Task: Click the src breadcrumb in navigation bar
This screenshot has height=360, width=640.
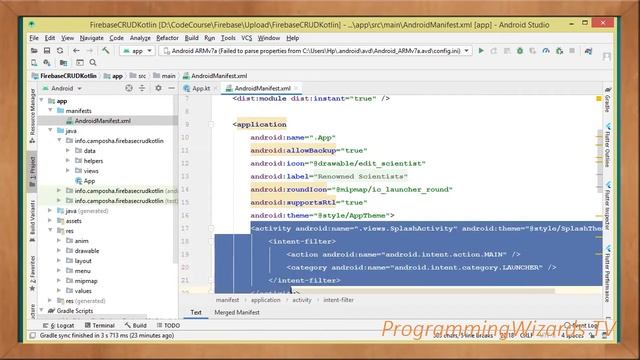Action: pos(138,76)
